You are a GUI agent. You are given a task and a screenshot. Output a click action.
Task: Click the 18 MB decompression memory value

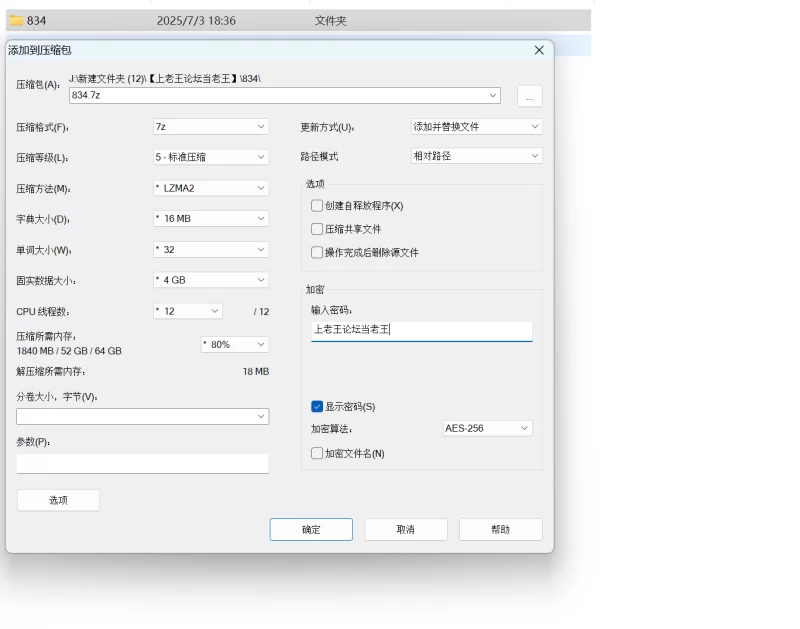pyautogui.click(x=256, y=371)
